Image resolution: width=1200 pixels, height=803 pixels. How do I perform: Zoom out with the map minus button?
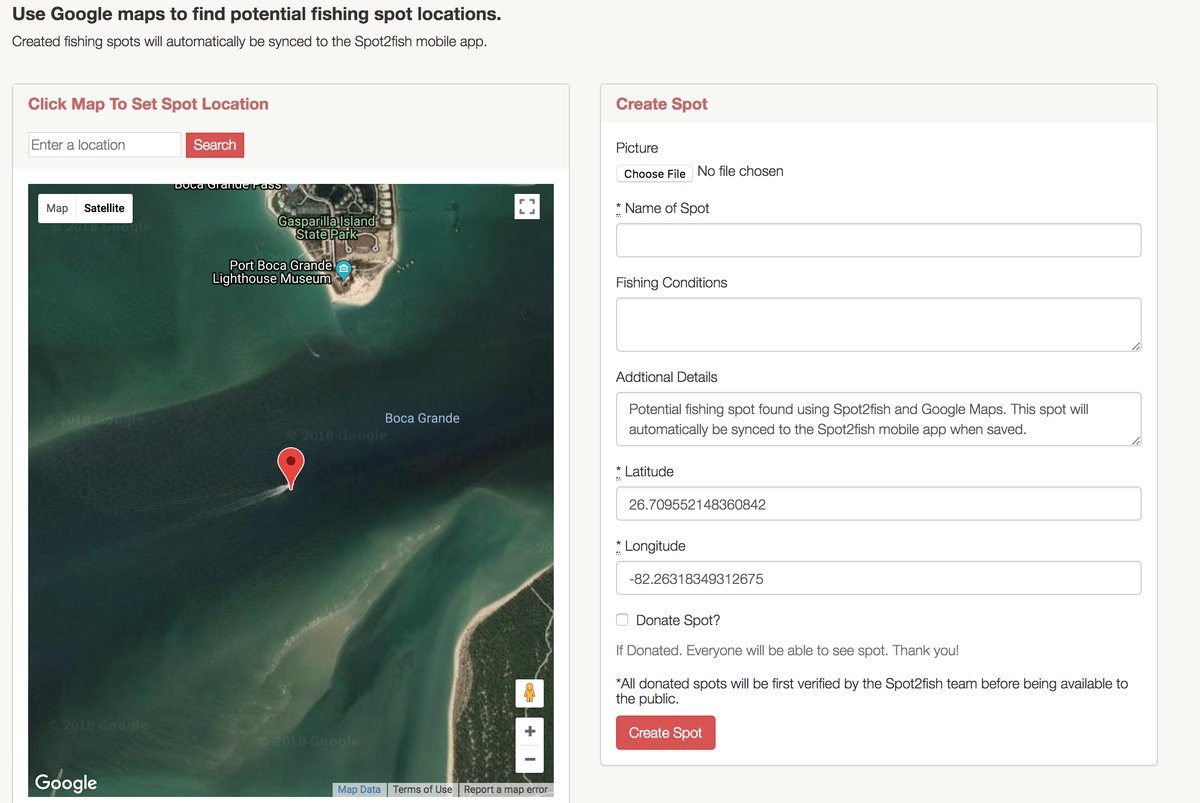coord(530,759)
